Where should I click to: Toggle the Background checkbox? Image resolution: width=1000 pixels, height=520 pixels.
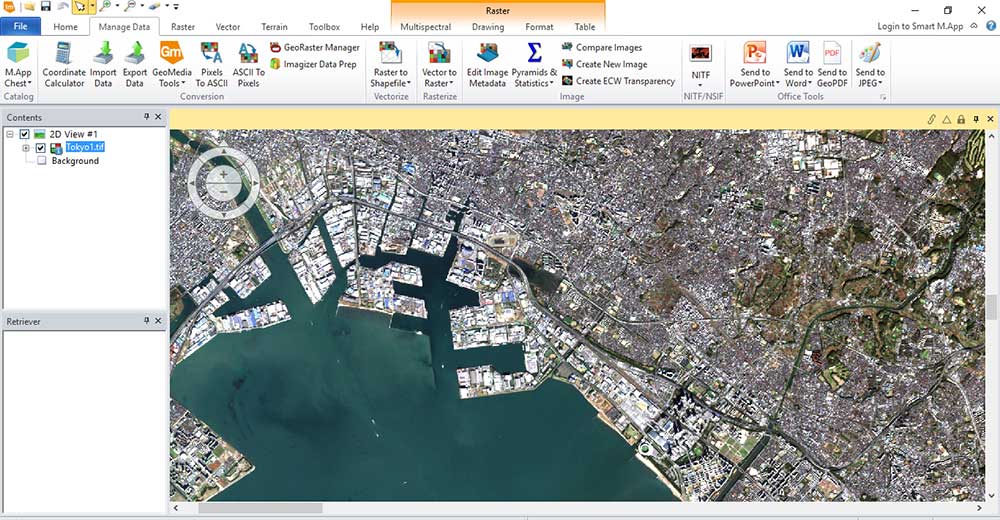pyautogui.click(x=41, y=161)
